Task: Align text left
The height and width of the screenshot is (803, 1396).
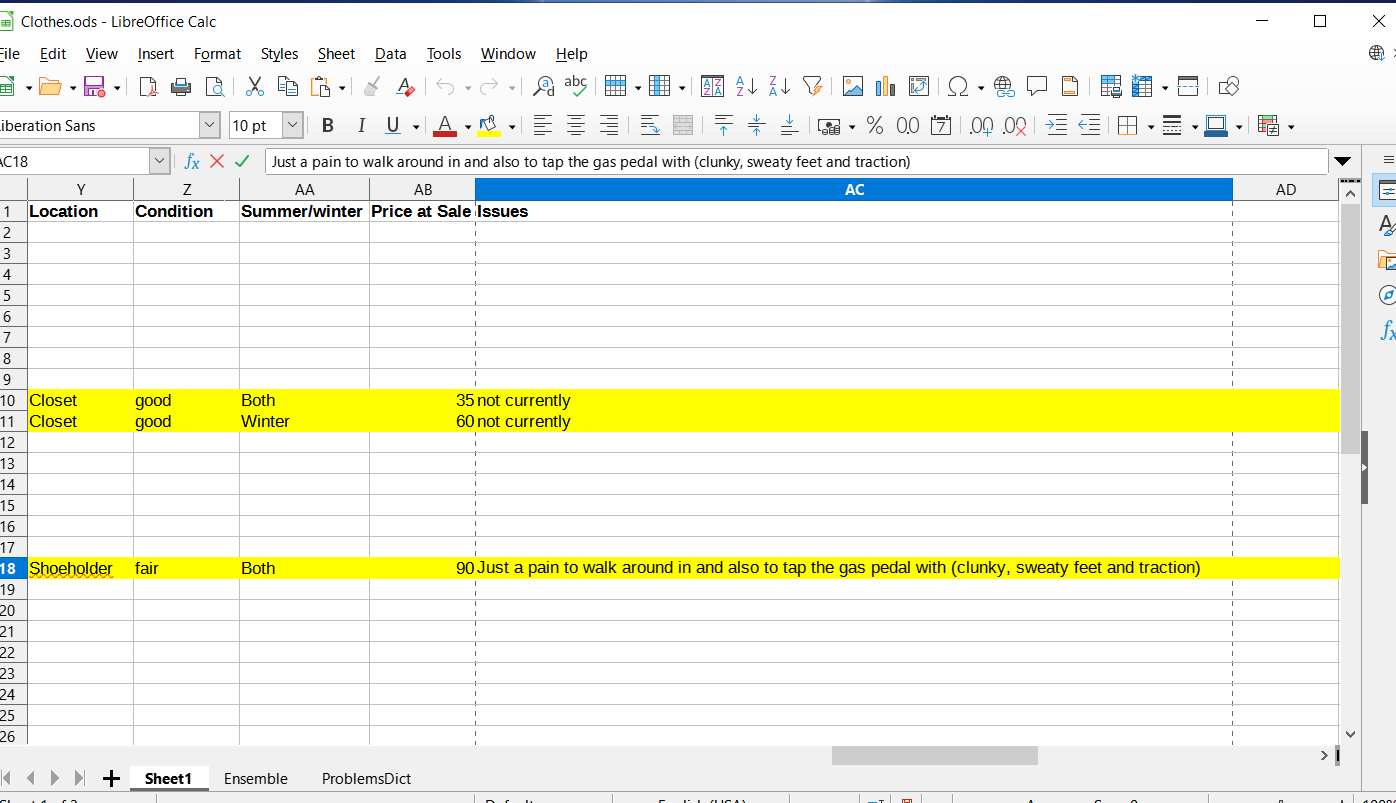Action: (543, 125)
